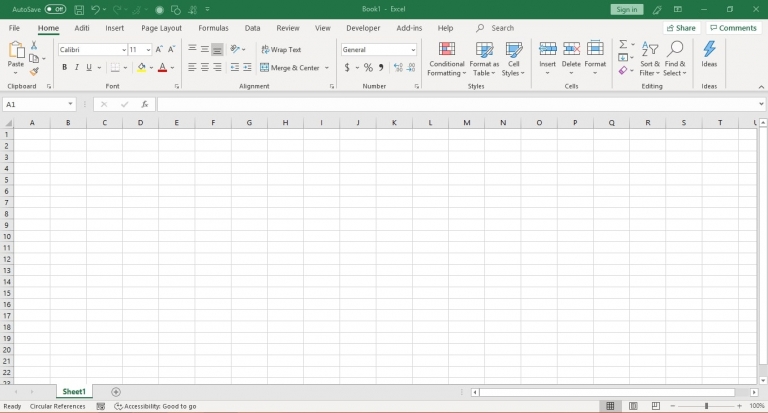Screen dimensions: 768x413
Task: Apply Comma Style icon
Action: [381, 68]
